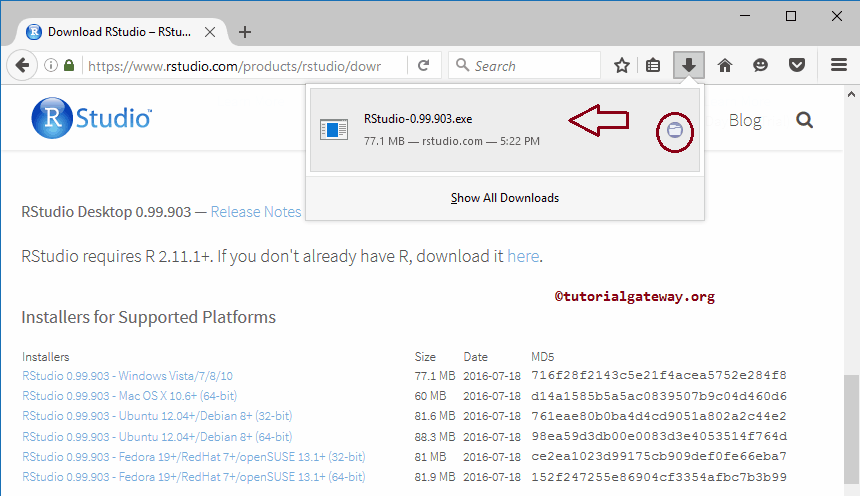Click the RStudio logo on the page
Viewport: 860px width, 496px height.
click(x=91, y=118)
